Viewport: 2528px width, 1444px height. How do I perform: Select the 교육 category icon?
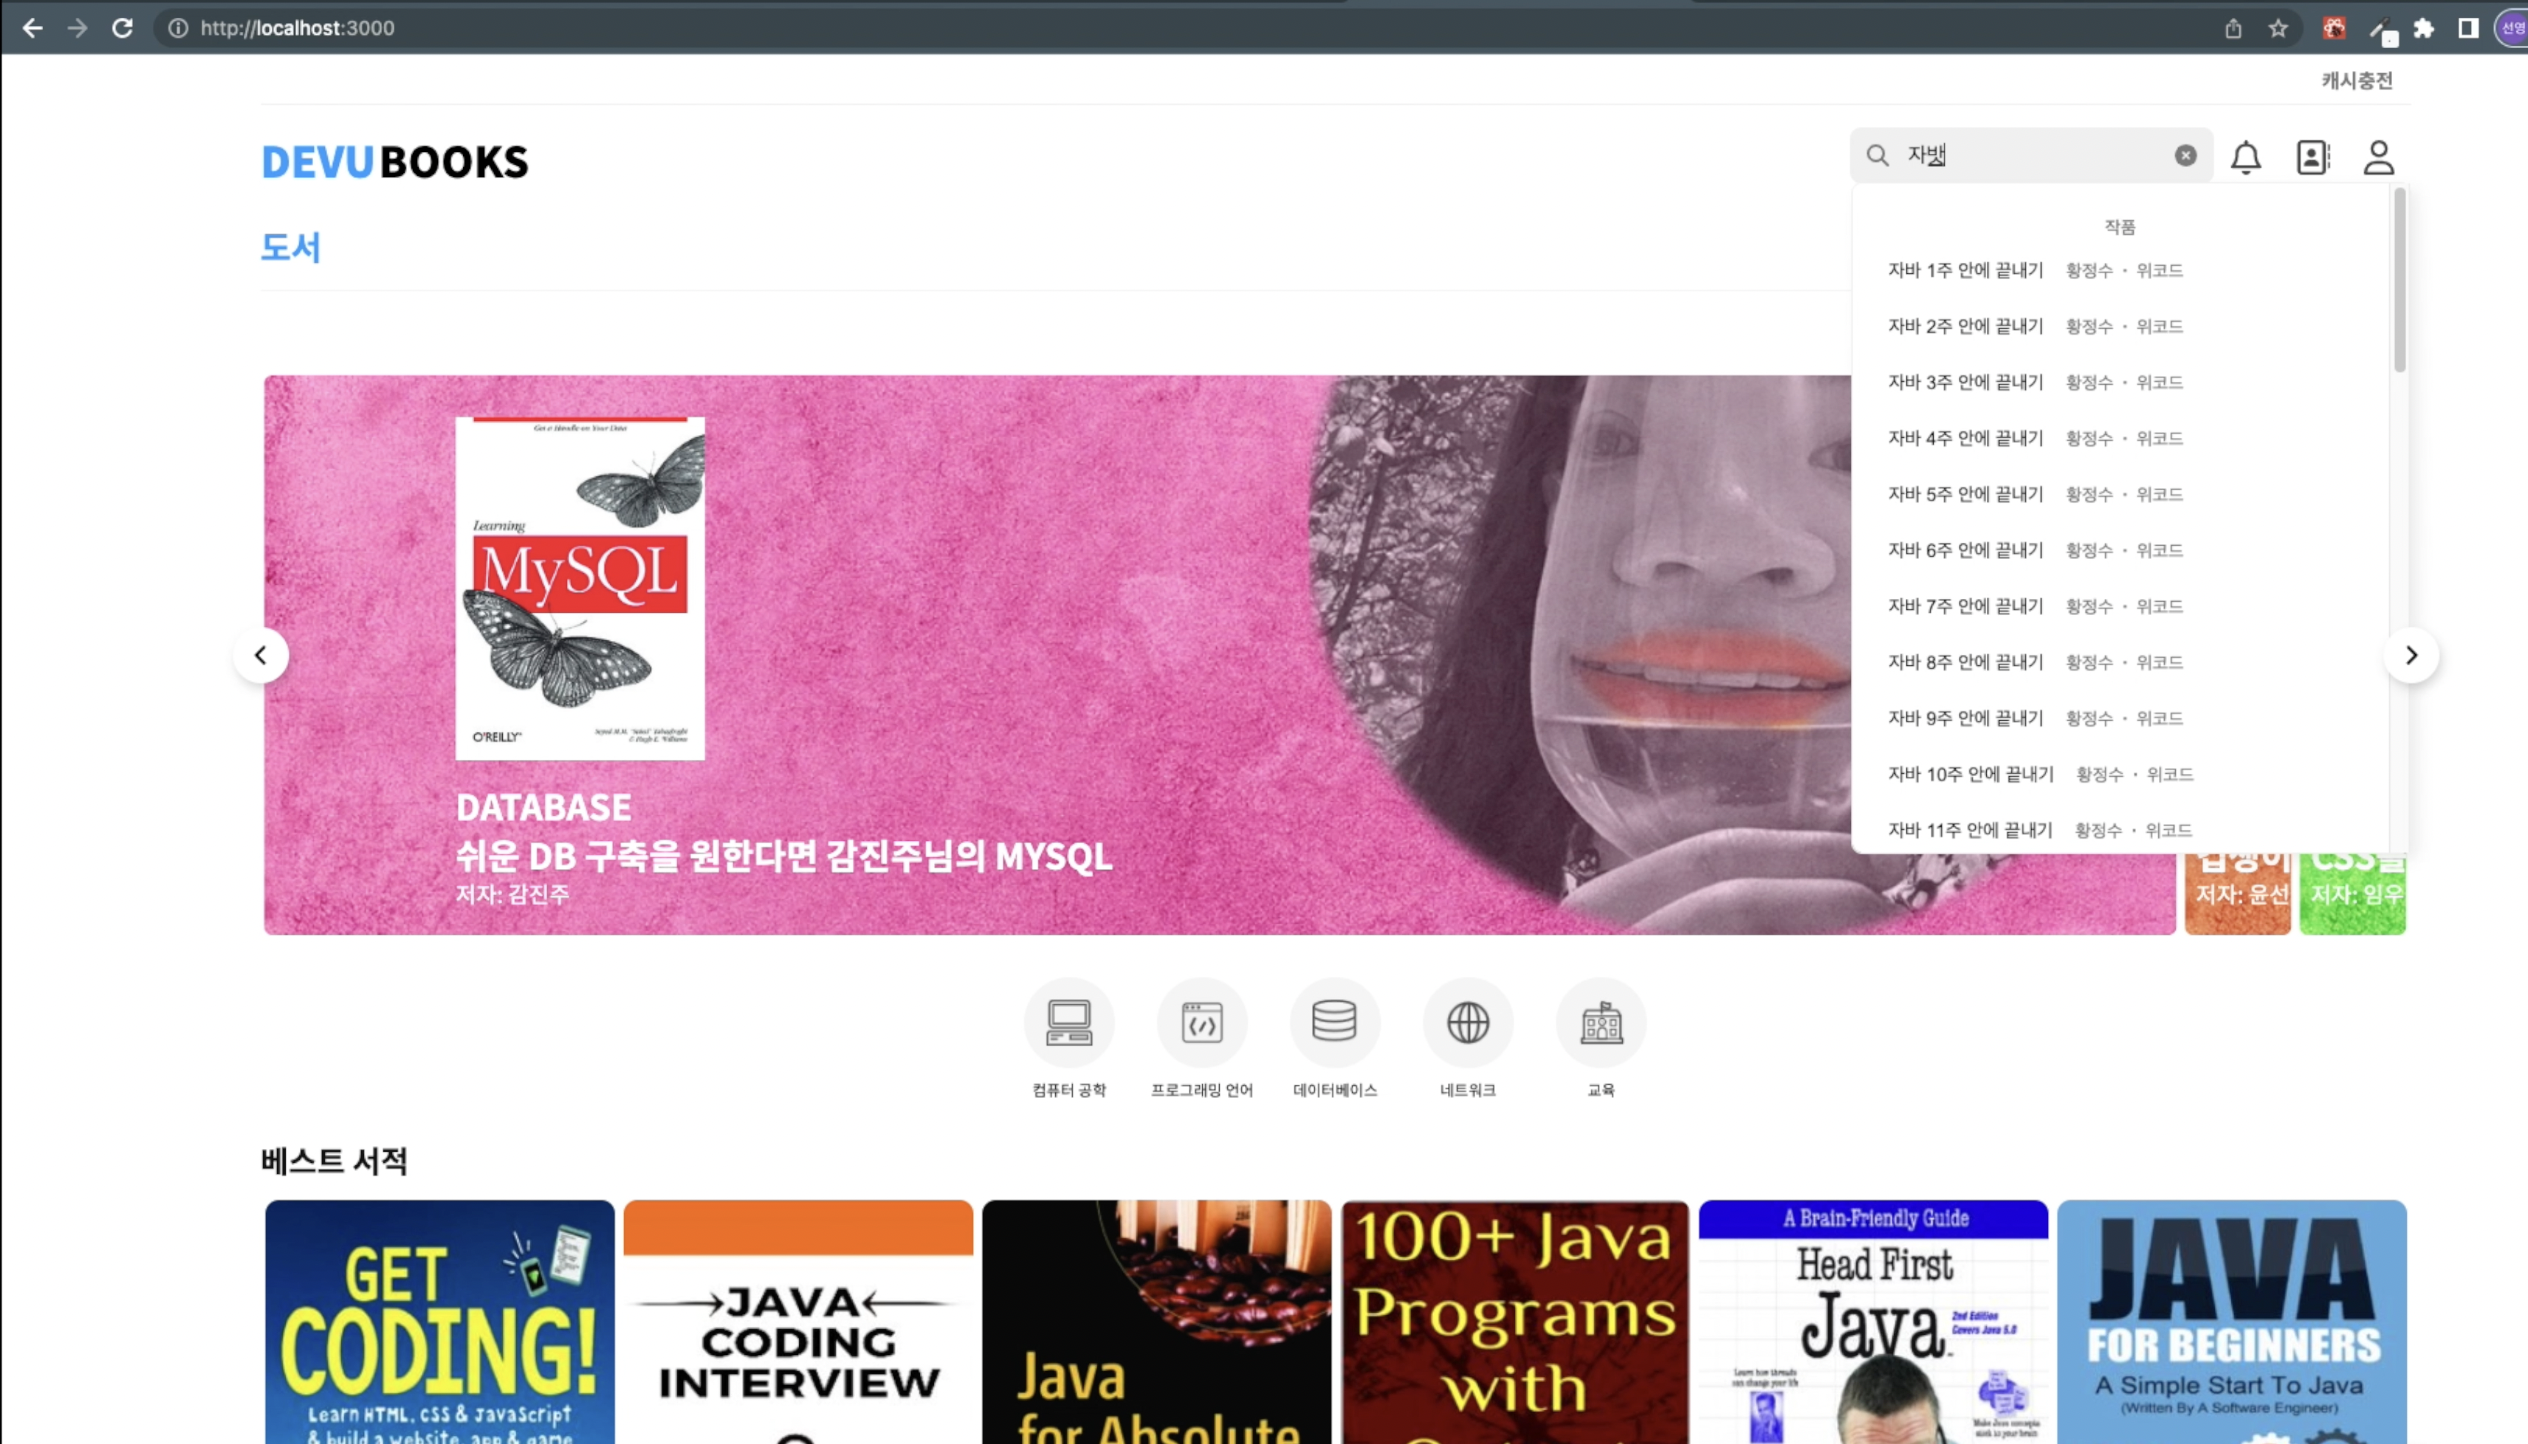point(1600,1022)
